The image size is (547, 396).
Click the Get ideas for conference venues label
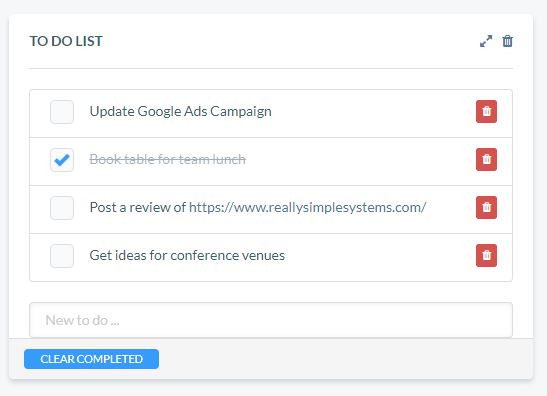187,255
